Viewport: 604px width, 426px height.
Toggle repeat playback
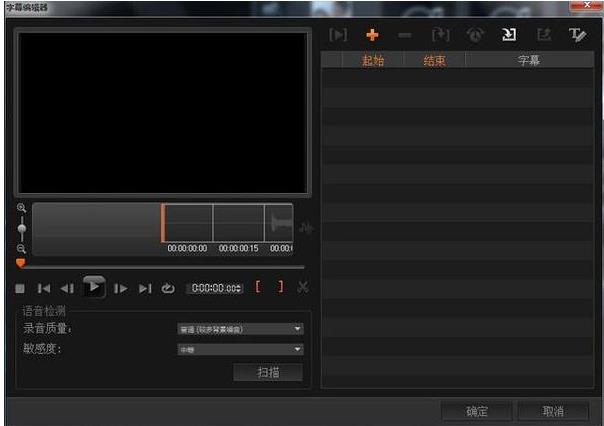[x=168, y=288]
